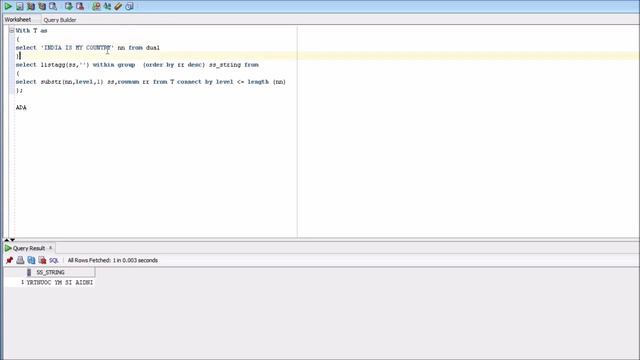Pin the query result with red pin icon
640x360 pixels.
tap(9, 260)
